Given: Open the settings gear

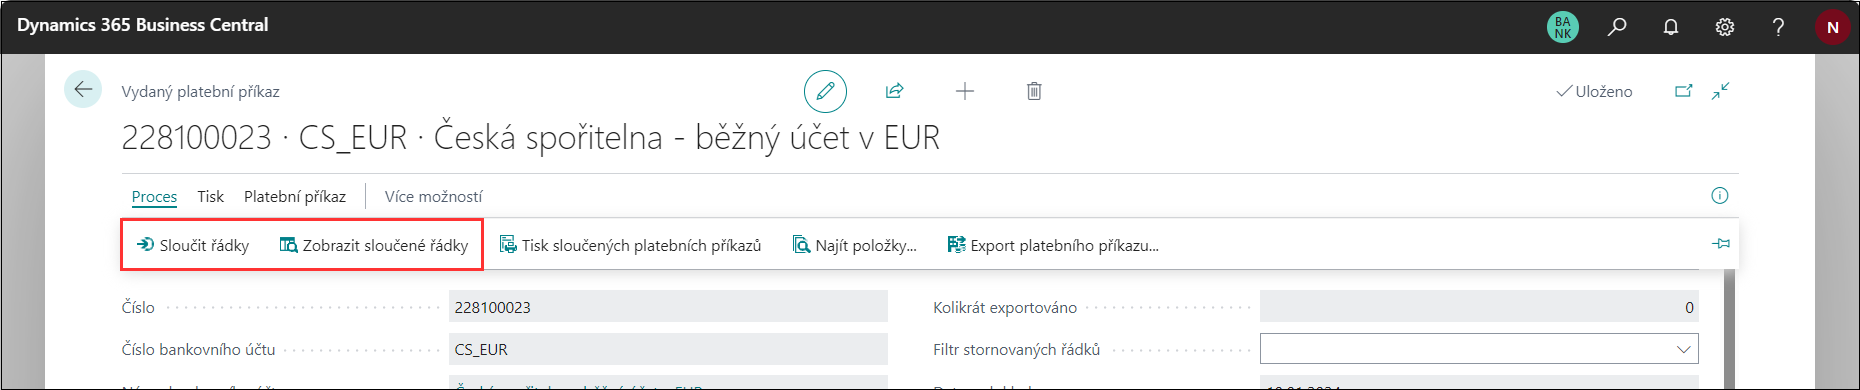Looking at the screenshot, I should [x=1725, y=27].
